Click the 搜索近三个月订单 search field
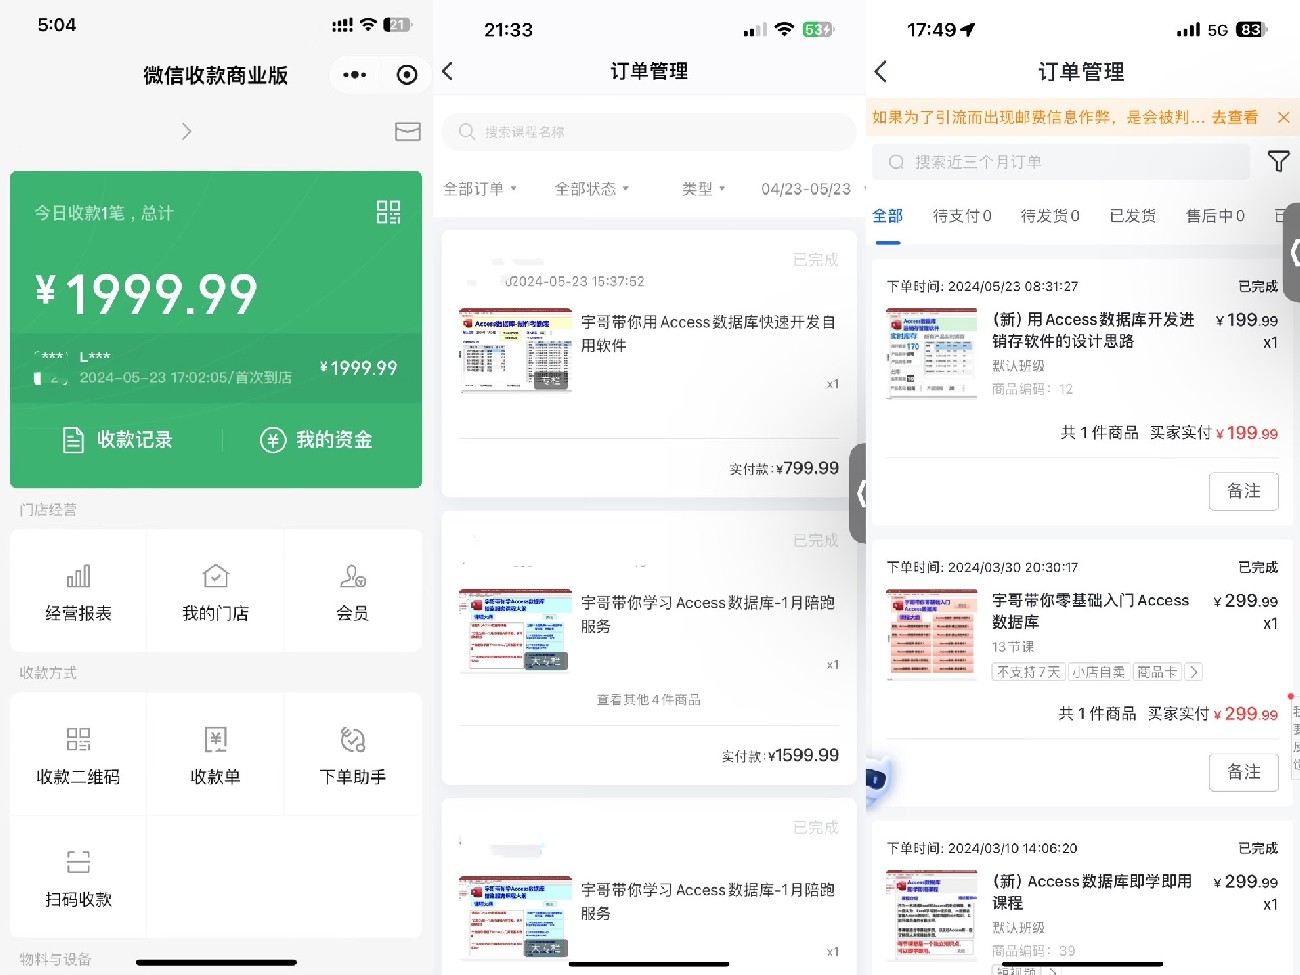 click(1061, 162)
